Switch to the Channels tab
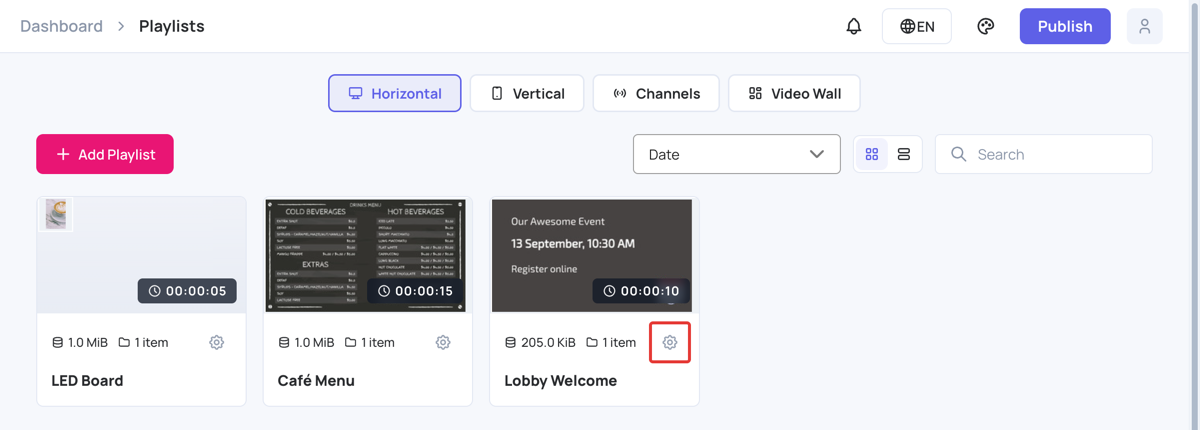Image resolution: width=1200 pixels, height=430 pixels. tap(656, 93)
